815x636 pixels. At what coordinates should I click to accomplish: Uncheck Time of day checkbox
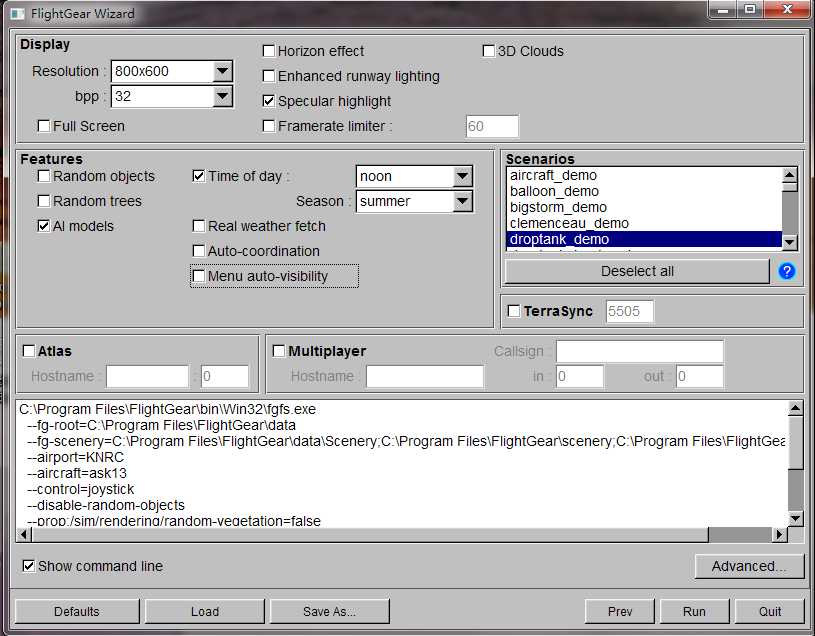[x=199, y=176]
